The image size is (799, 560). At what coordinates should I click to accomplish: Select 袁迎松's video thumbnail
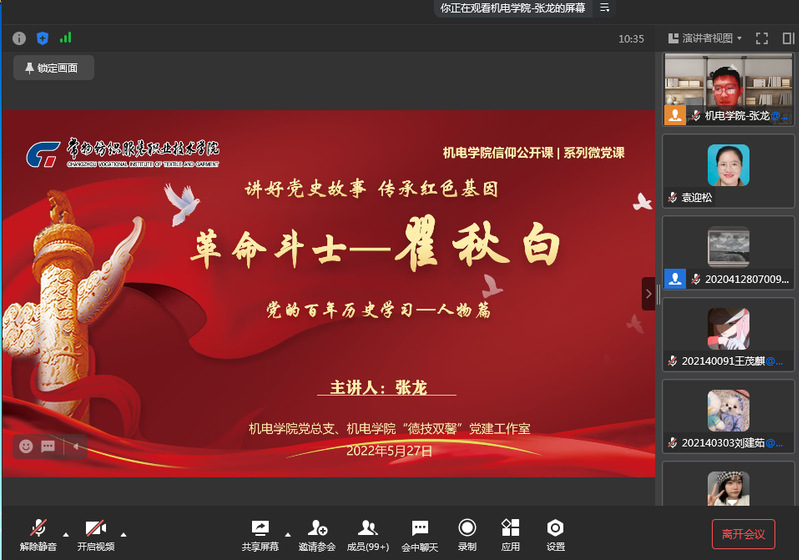click(727, 170)
